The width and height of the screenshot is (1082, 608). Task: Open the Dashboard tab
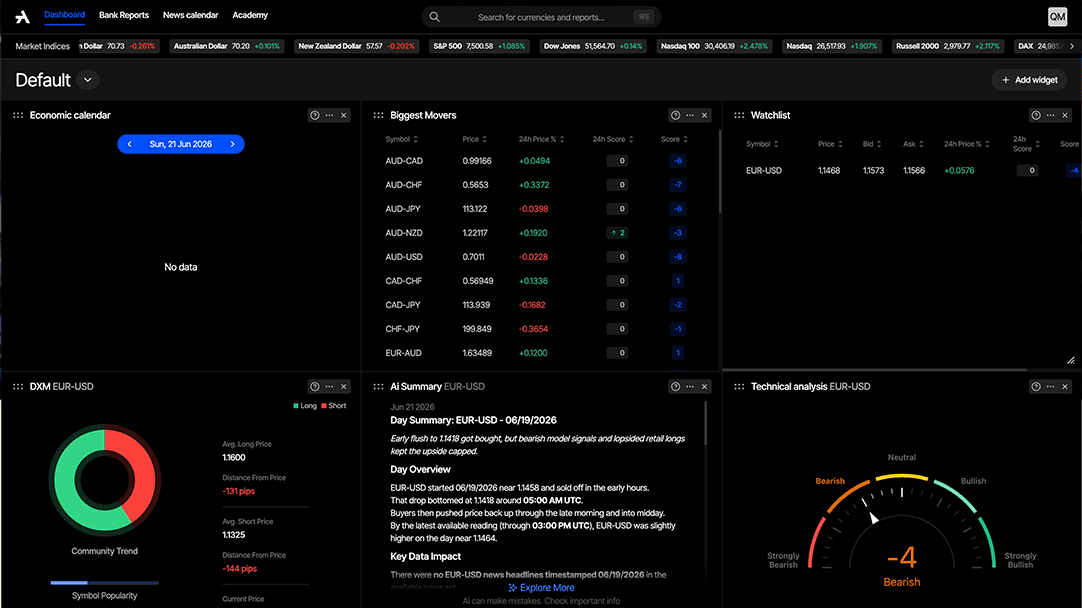[x=64, y=15]
